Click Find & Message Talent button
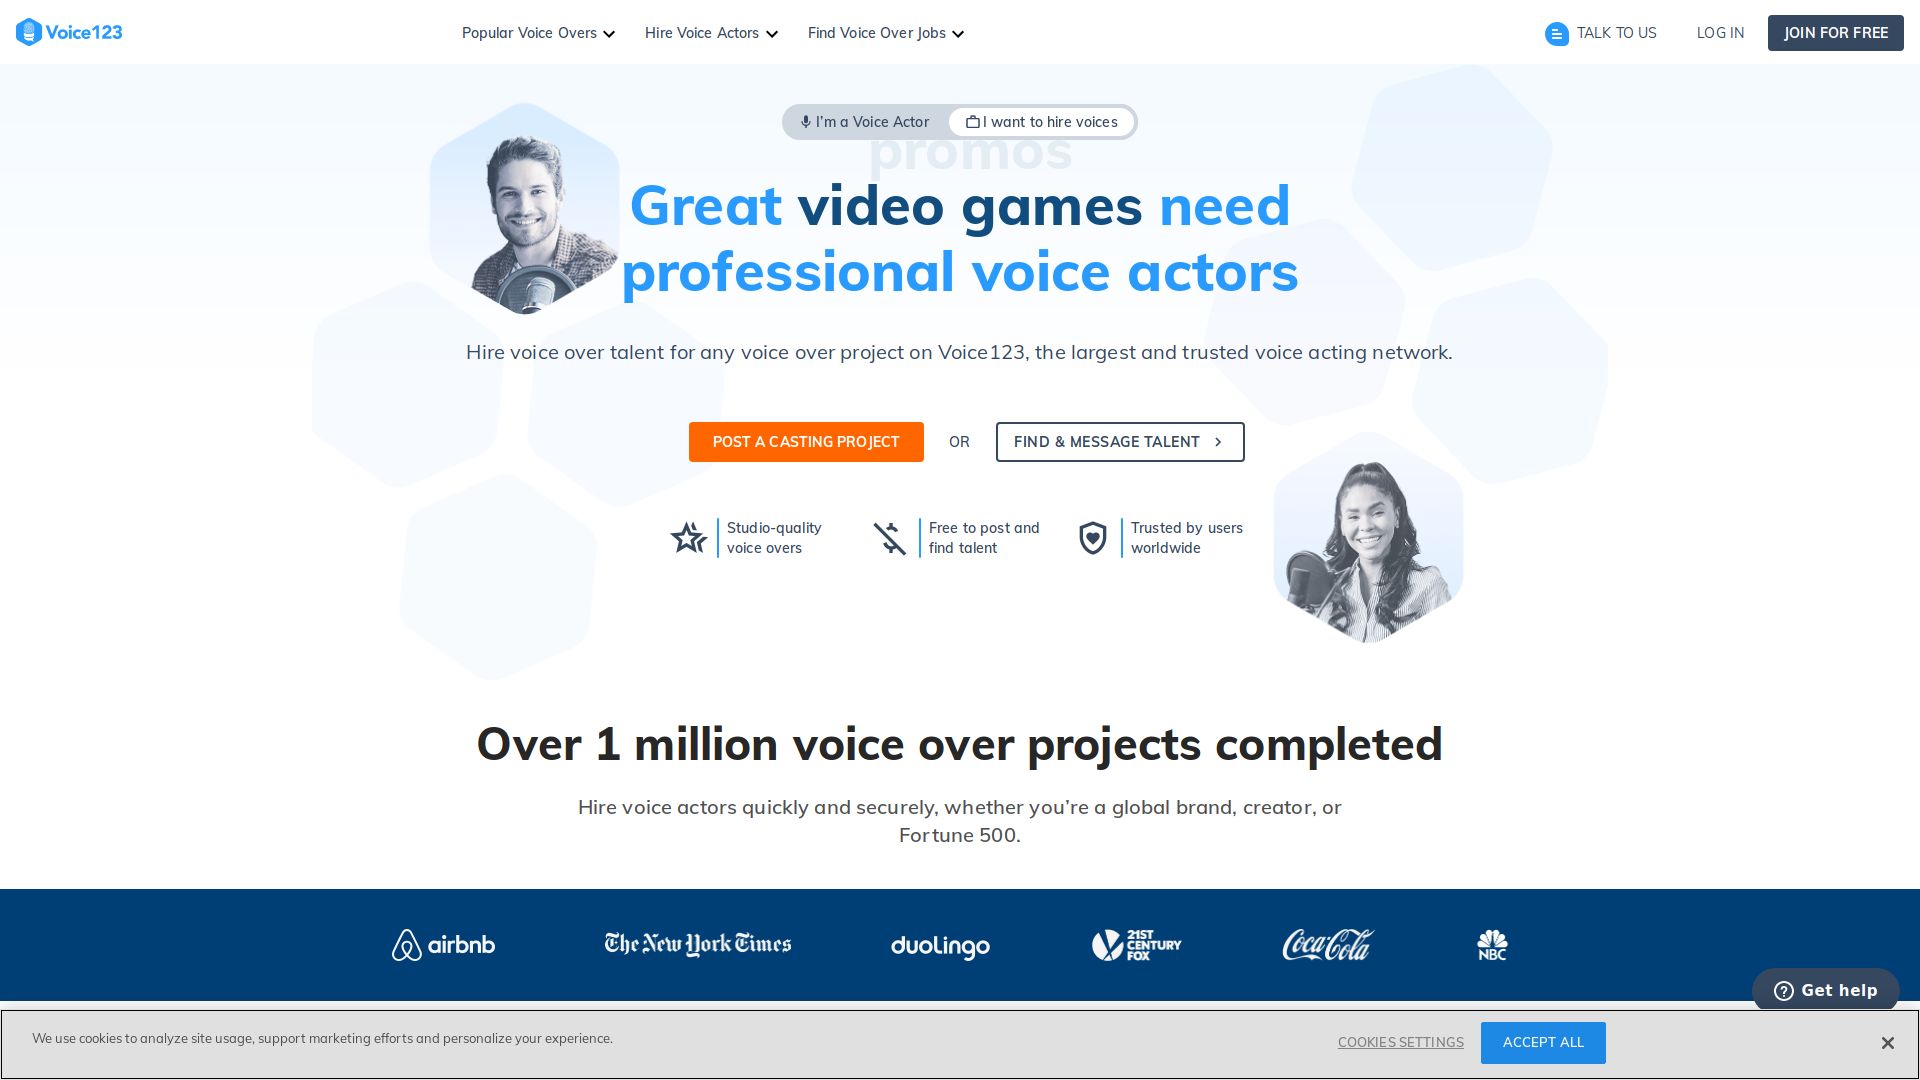Image resolution: width=1920 pixels, height=1080 pixels. coord(1119,442)
